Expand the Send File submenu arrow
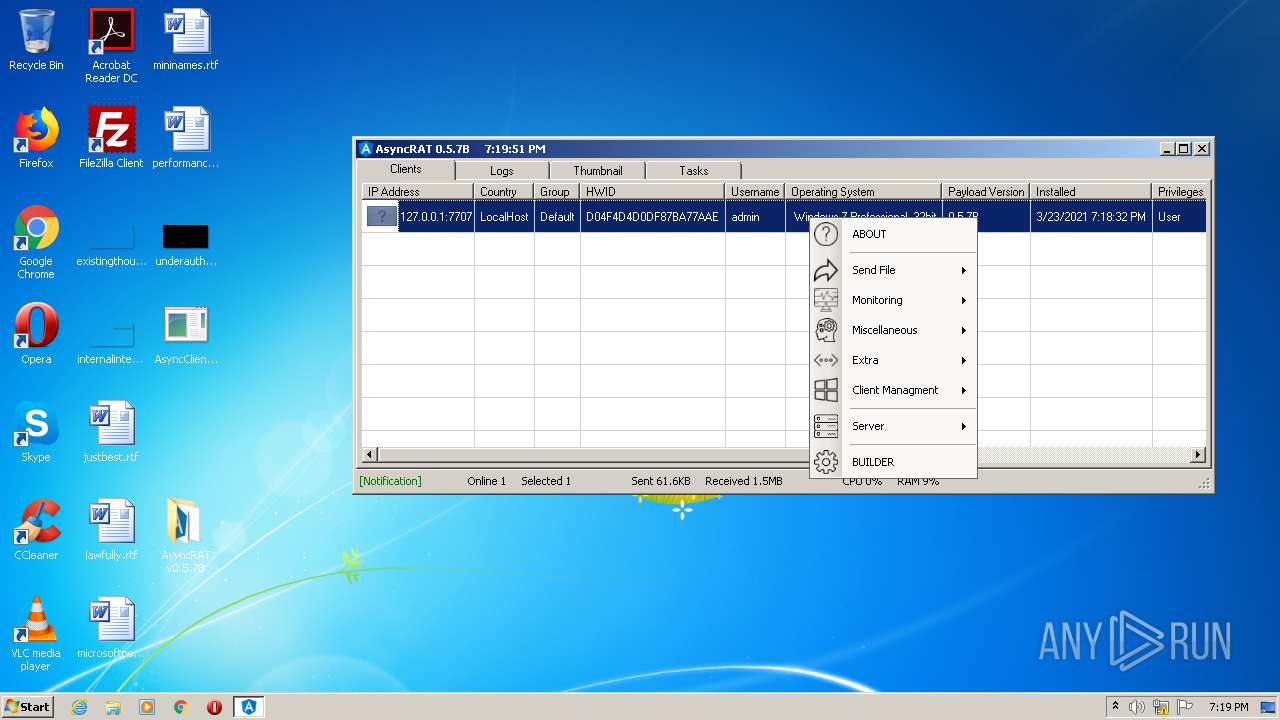The height and width of the screenshot is (720, 1280). pos(964,270)
